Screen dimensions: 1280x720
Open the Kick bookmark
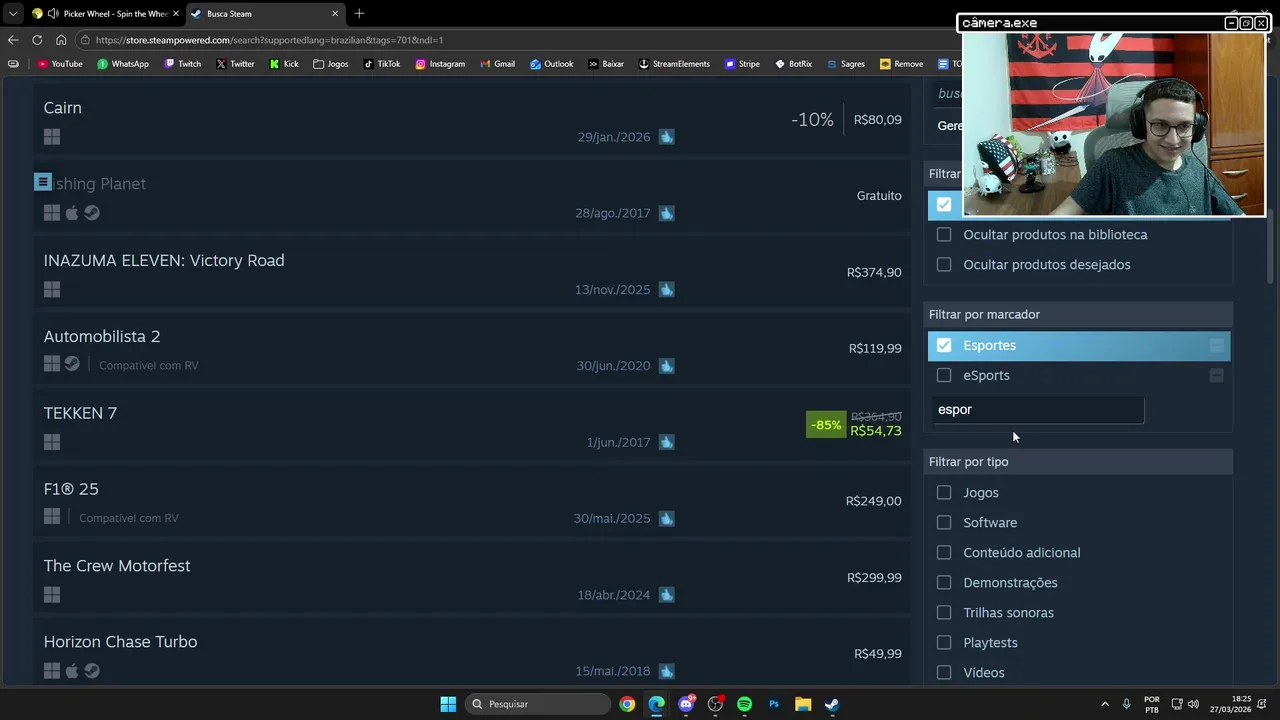pyautogui.click(x=284, y=64)
